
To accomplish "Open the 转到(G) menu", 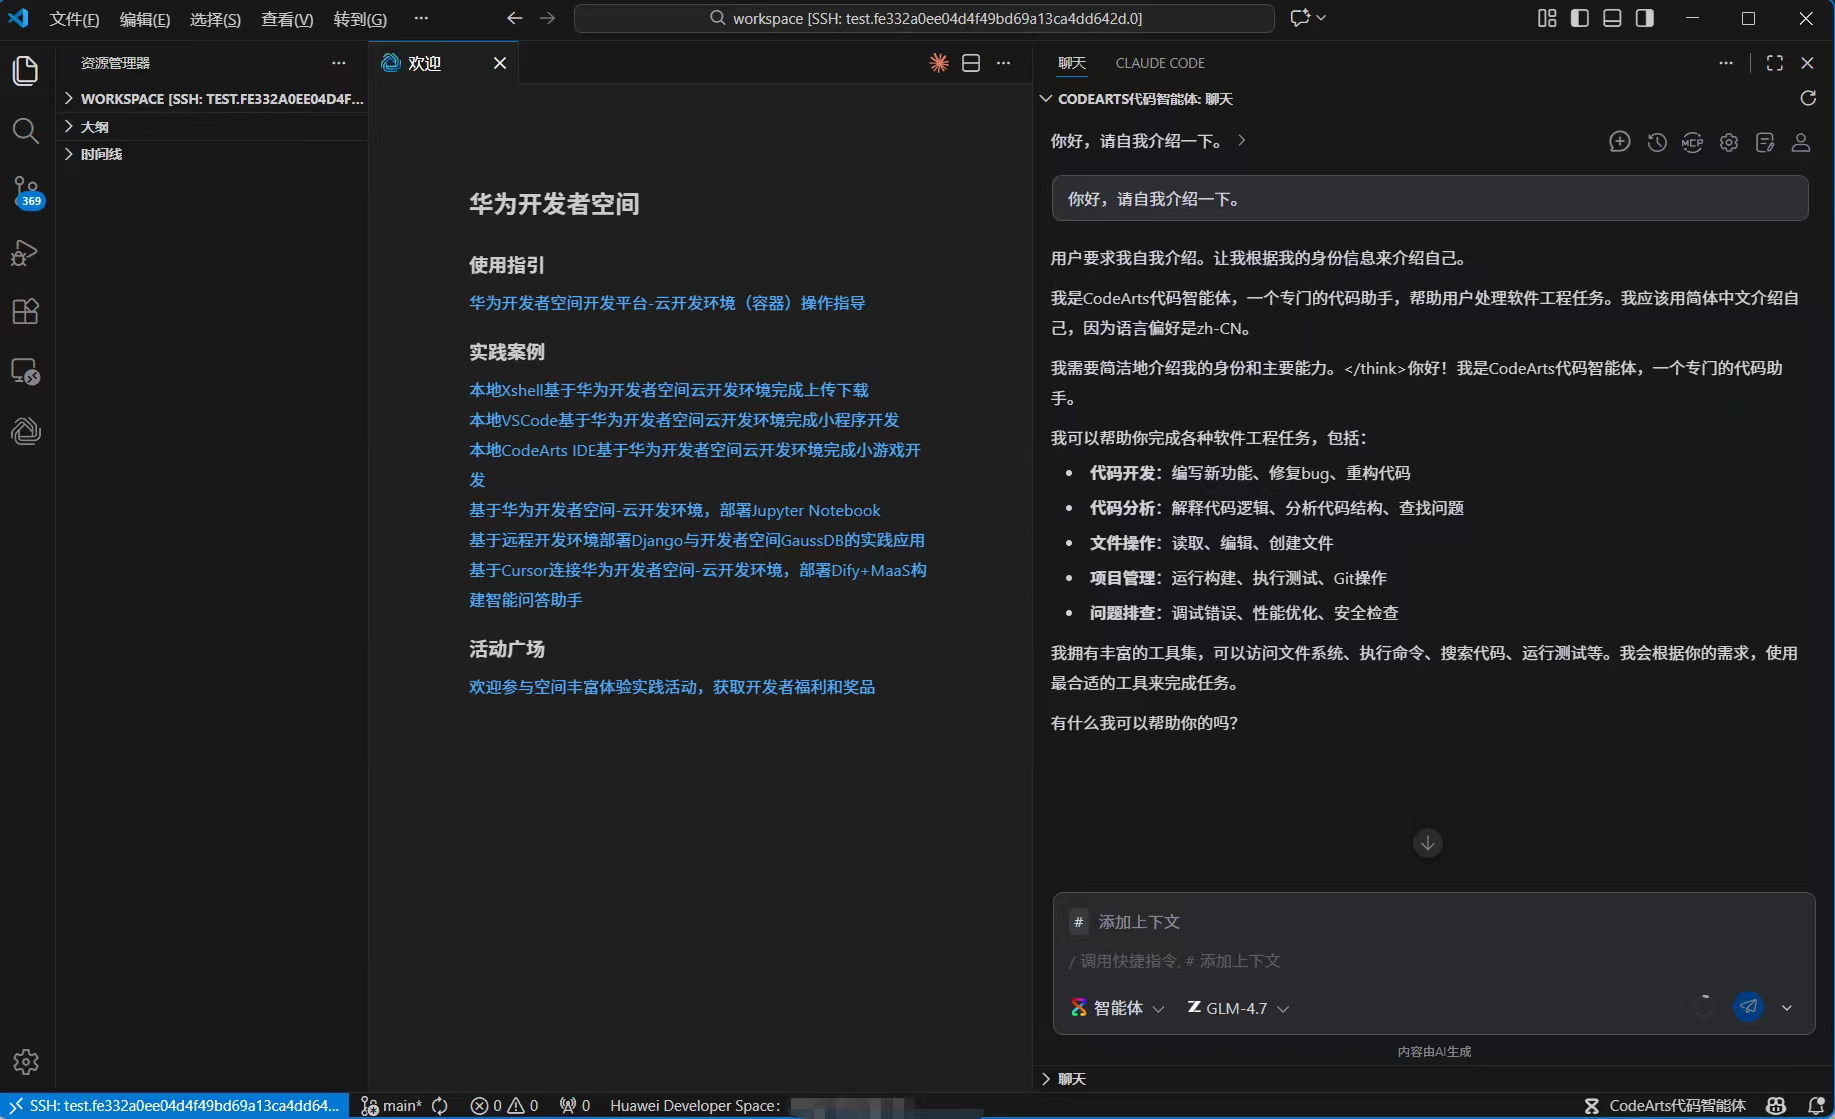I will [x=360, y=19].
